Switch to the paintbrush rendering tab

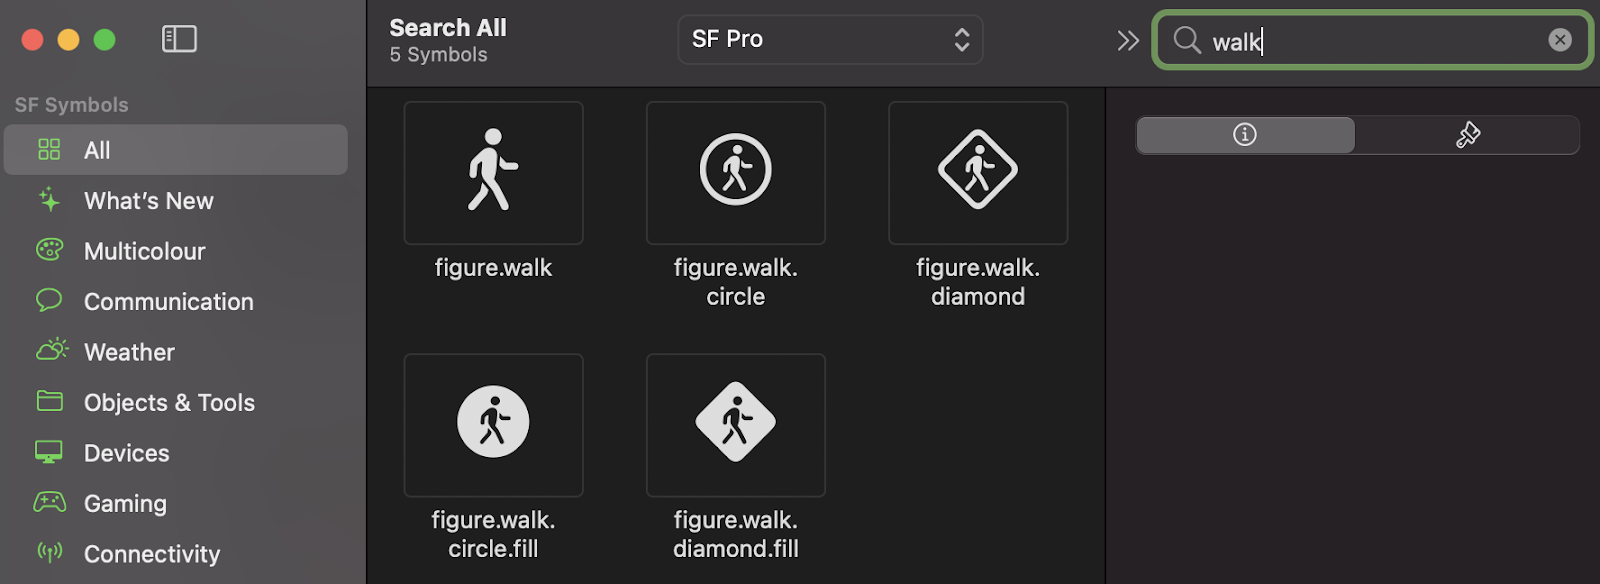pos(1467,135)
